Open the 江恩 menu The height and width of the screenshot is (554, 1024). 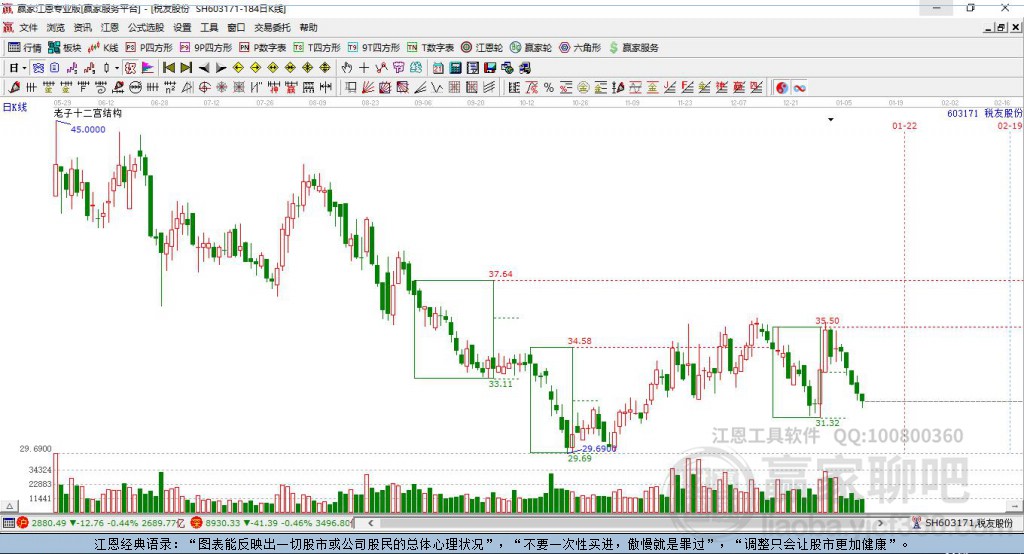110,27
